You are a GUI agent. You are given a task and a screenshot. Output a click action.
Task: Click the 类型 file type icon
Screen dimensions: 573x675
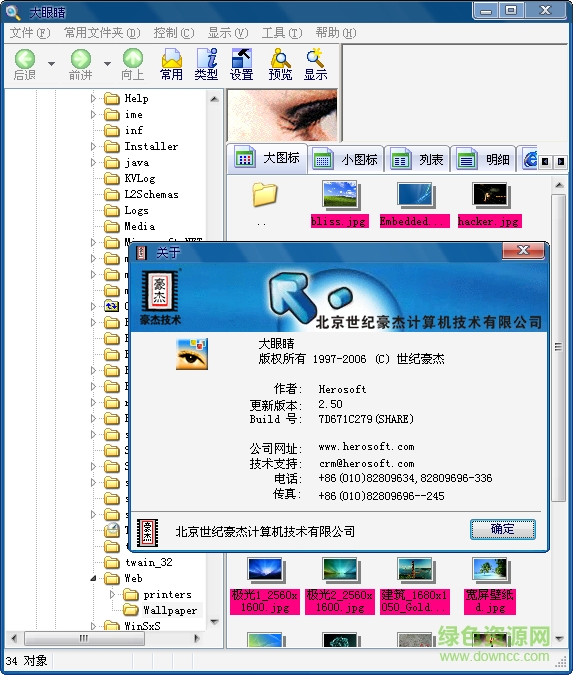pos(206,65)
